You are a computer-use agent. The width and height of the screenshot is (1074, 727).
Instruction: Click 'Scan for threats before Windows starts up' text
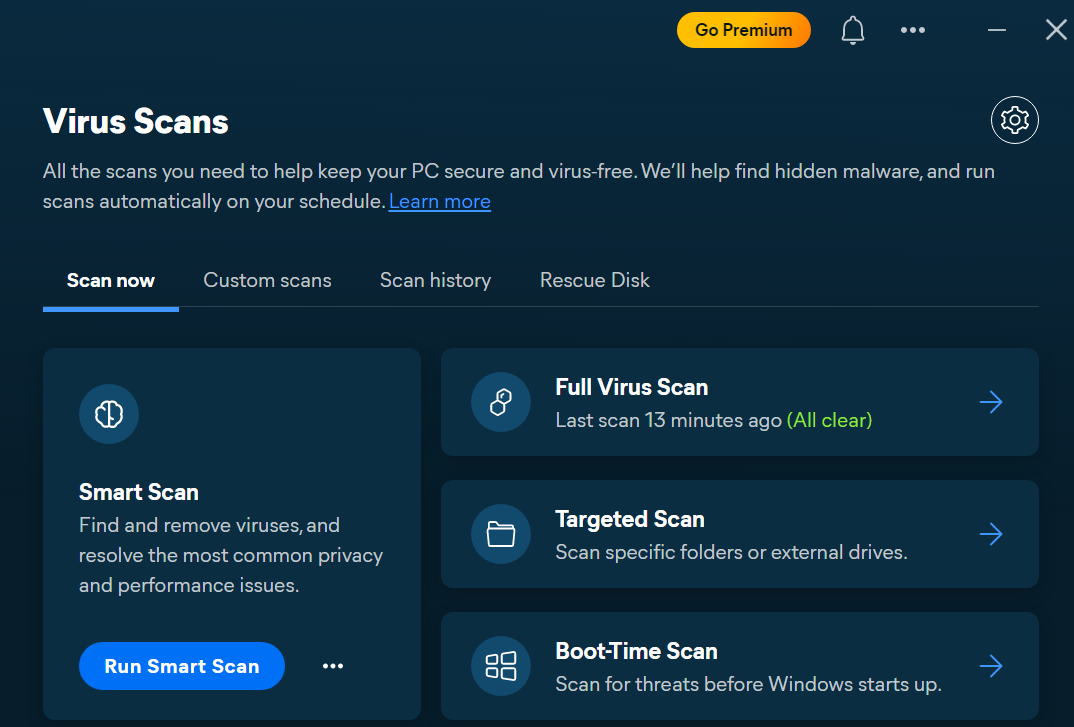(x=748, y=684)
